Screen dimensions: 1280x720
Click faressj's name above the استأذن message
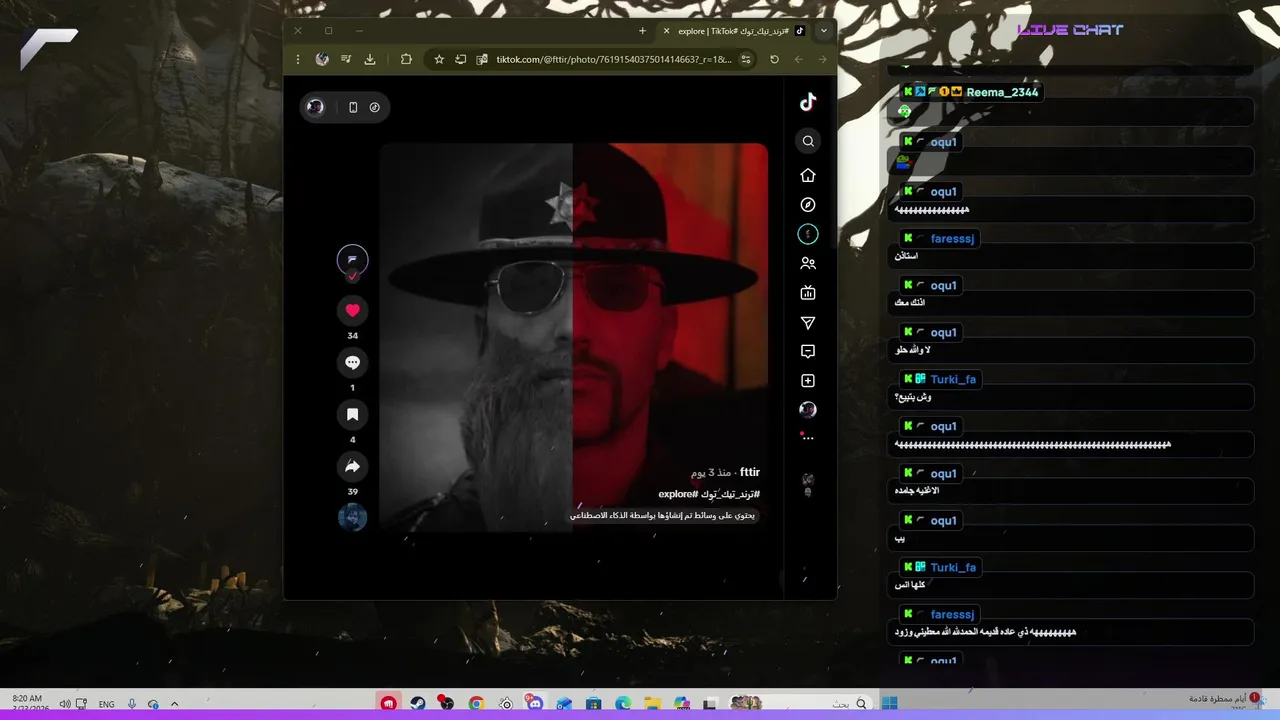[952, 239]
